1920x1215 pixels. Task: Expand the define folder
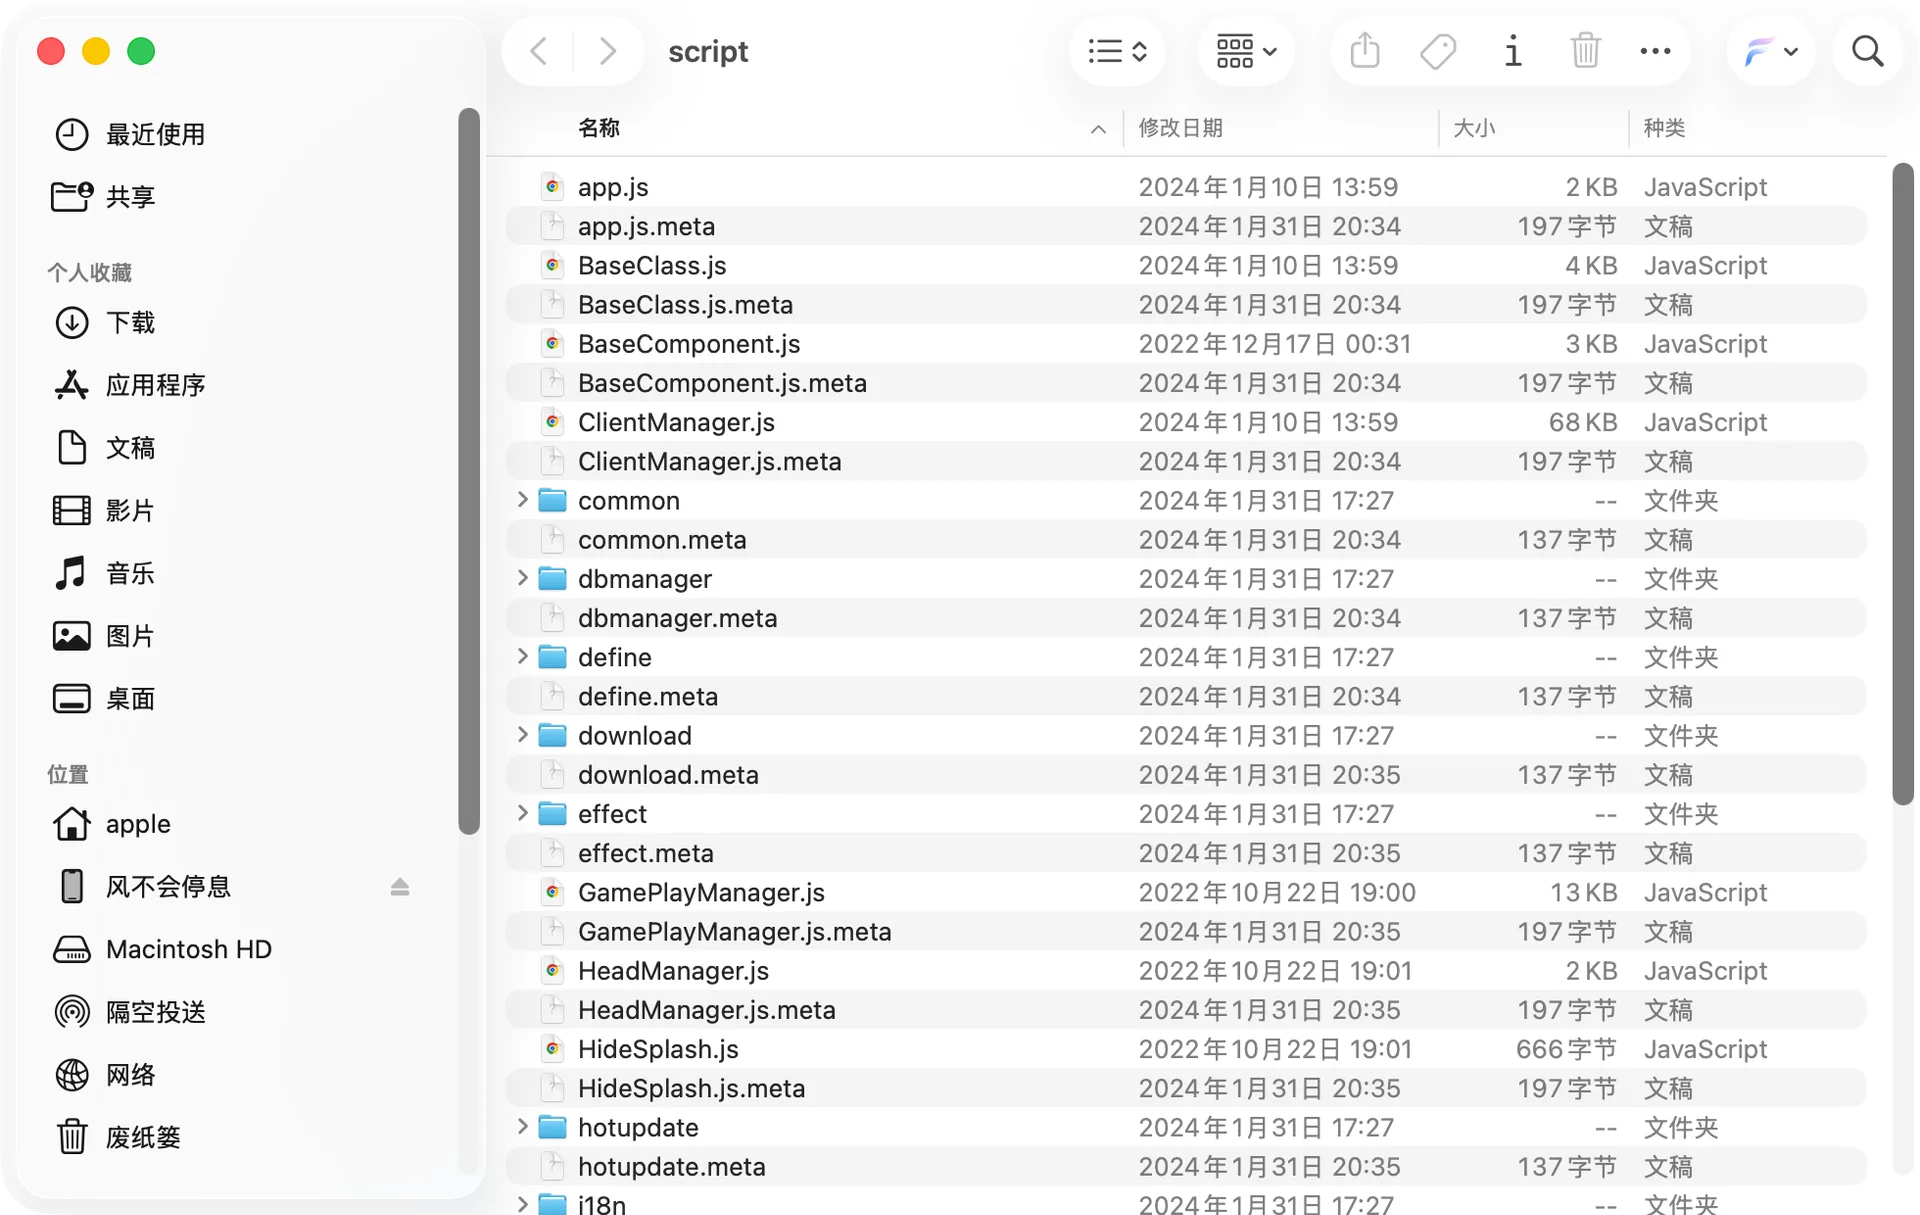point(522,656)
